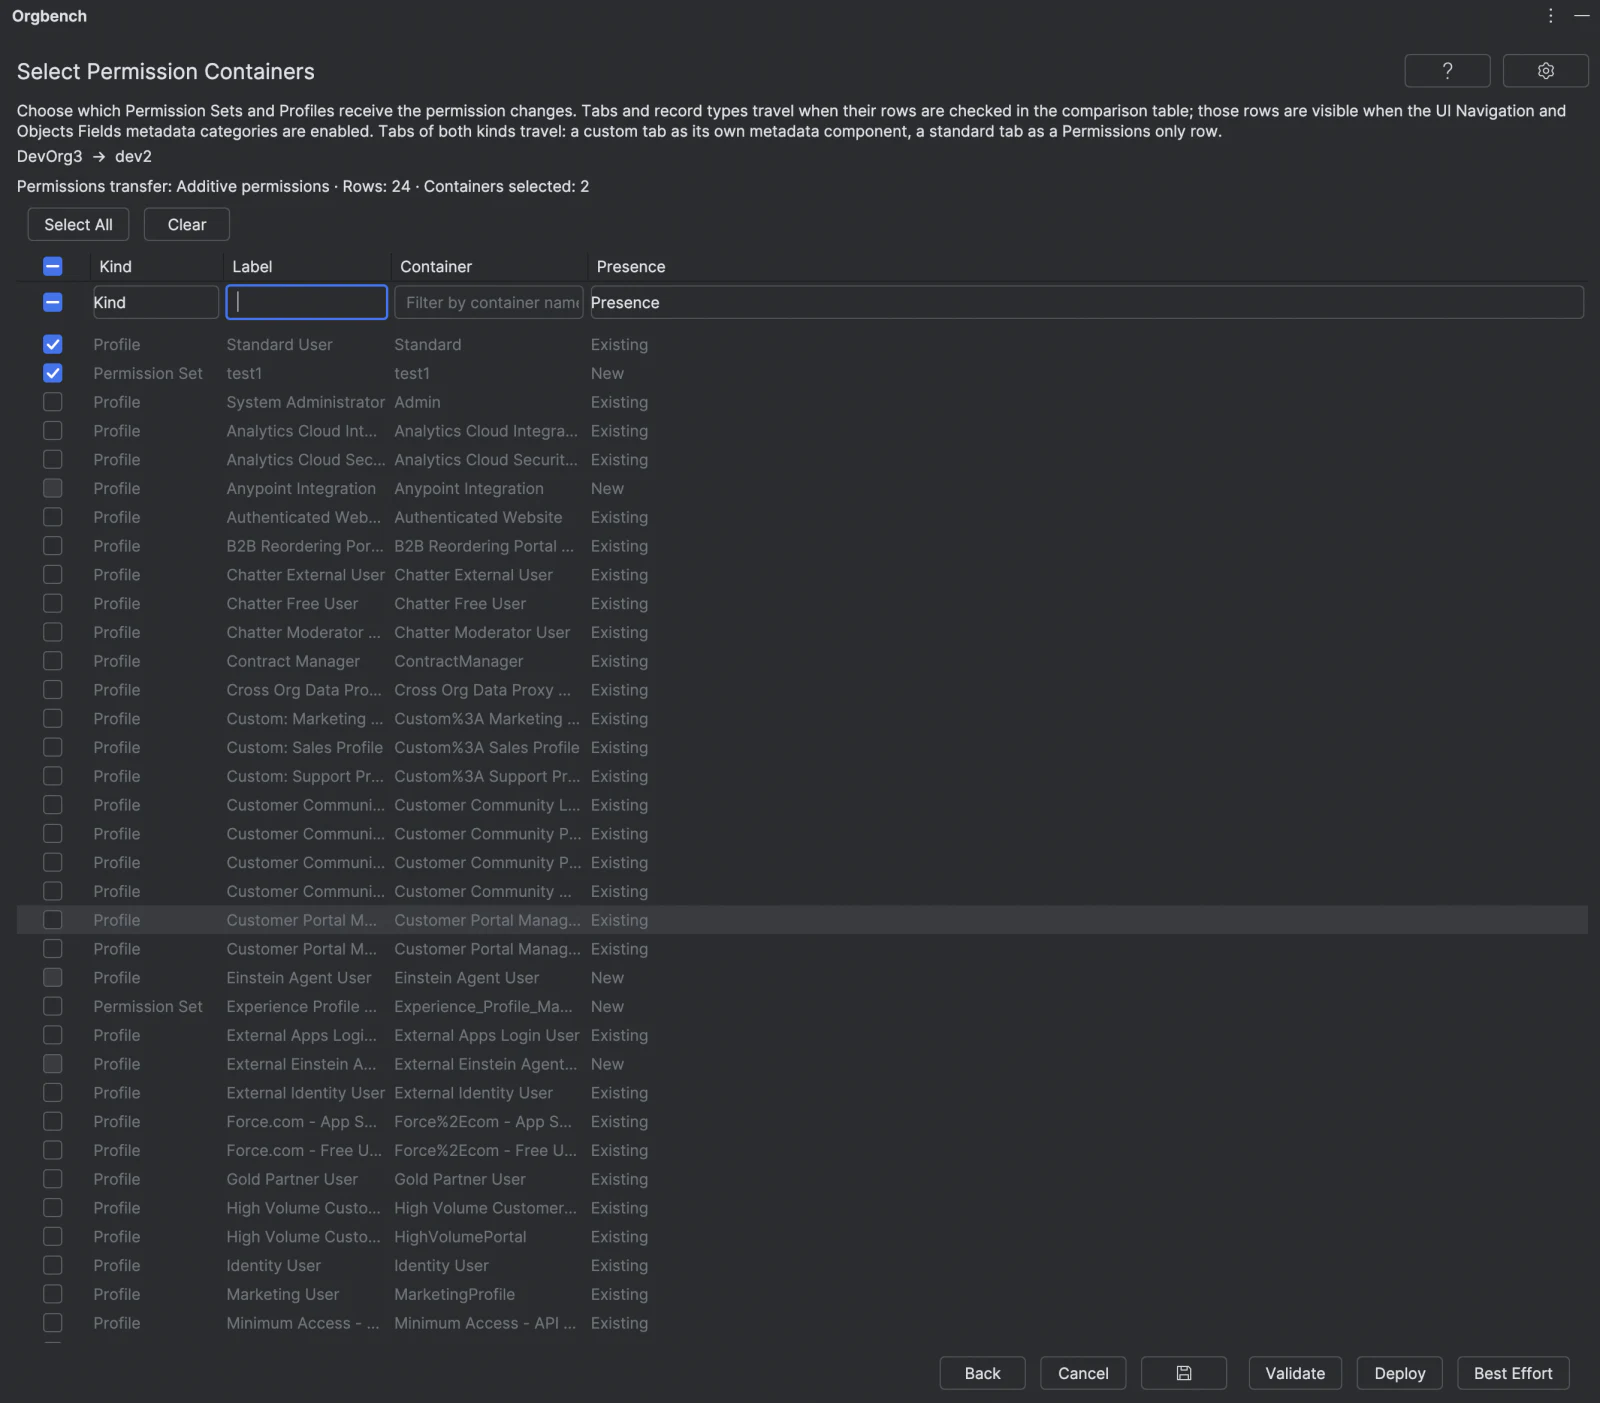Focus the Label filter text field

click(x=306, y=302)
